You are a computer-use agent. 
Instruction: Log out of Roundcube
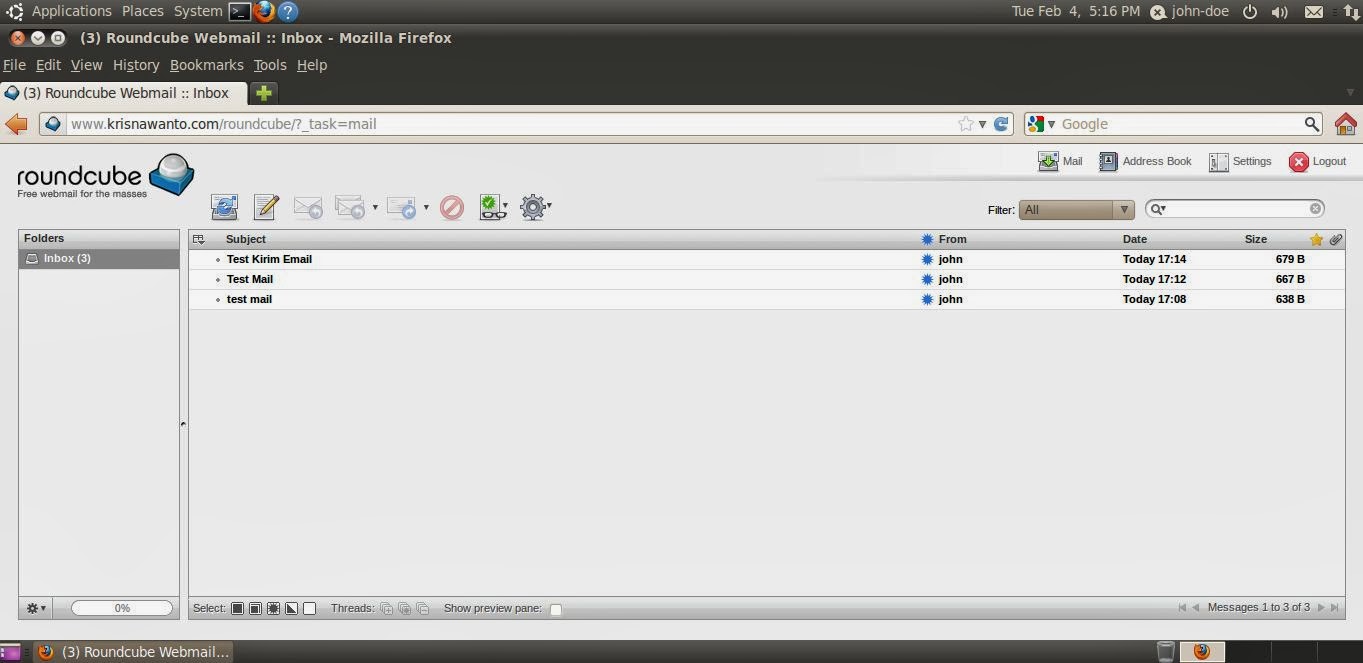[1317, 161]
